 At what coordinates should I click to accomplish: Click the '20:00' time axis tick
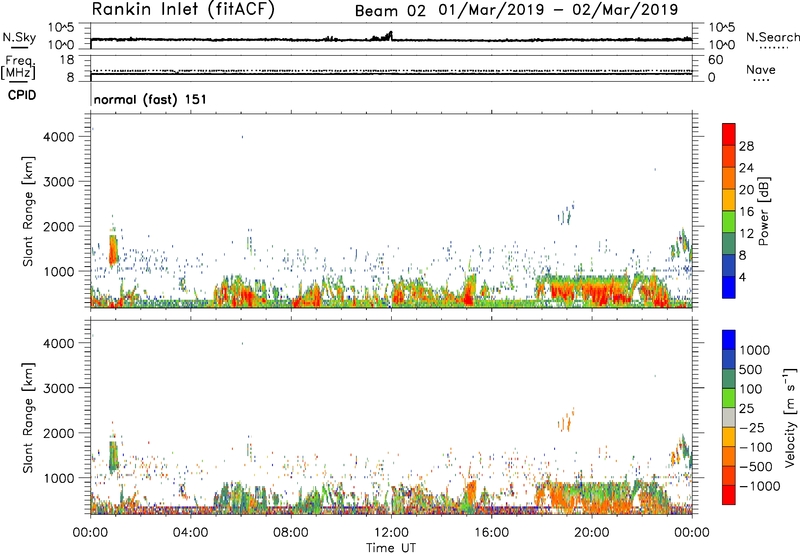coord(592,533)
